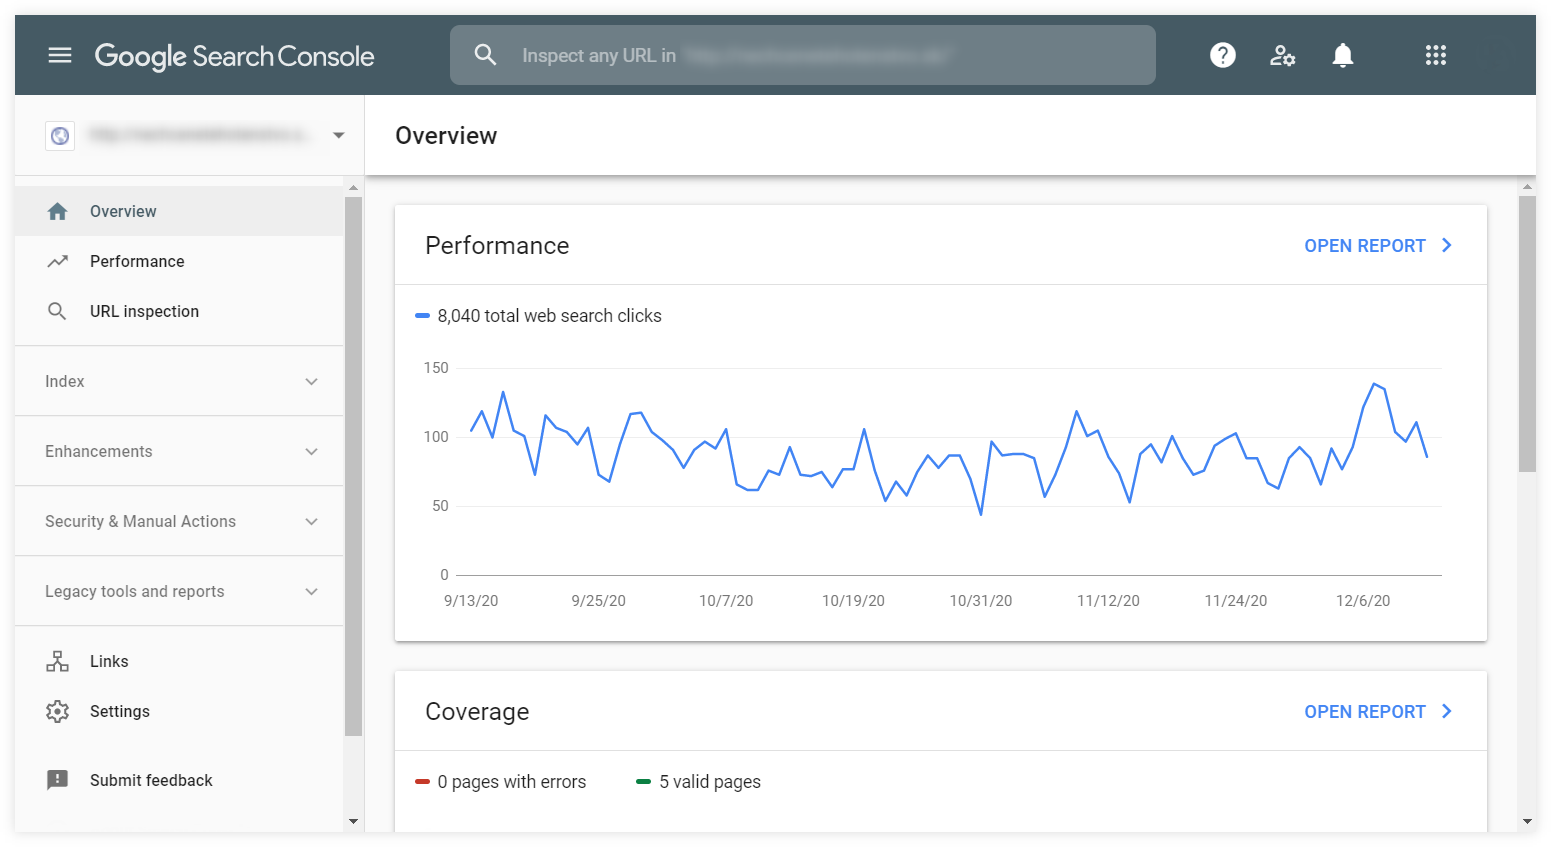
Task: Toggle the pages with errors legend item
Action: 500,781
